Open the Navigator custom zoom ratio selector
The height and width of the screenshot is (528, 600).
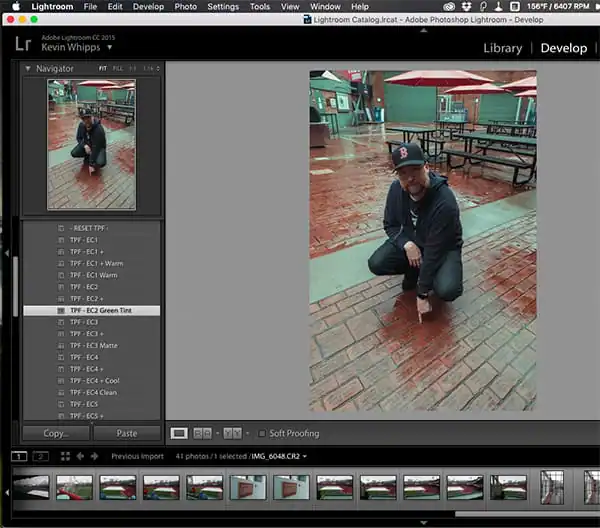coord(151,68)
